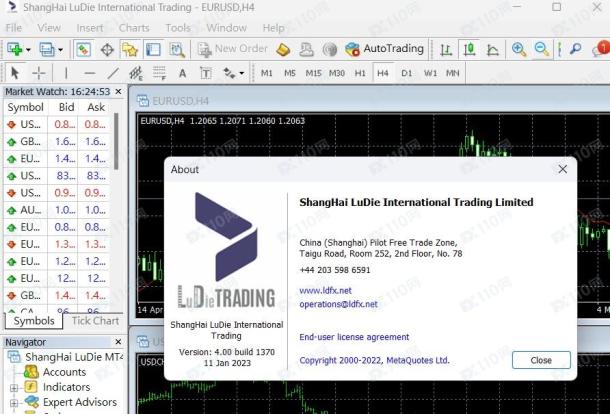The width and height of the screenshot is (610, 414).
Task: Click the gold MetaEditor book icon
Action: (x=283, y=49)
